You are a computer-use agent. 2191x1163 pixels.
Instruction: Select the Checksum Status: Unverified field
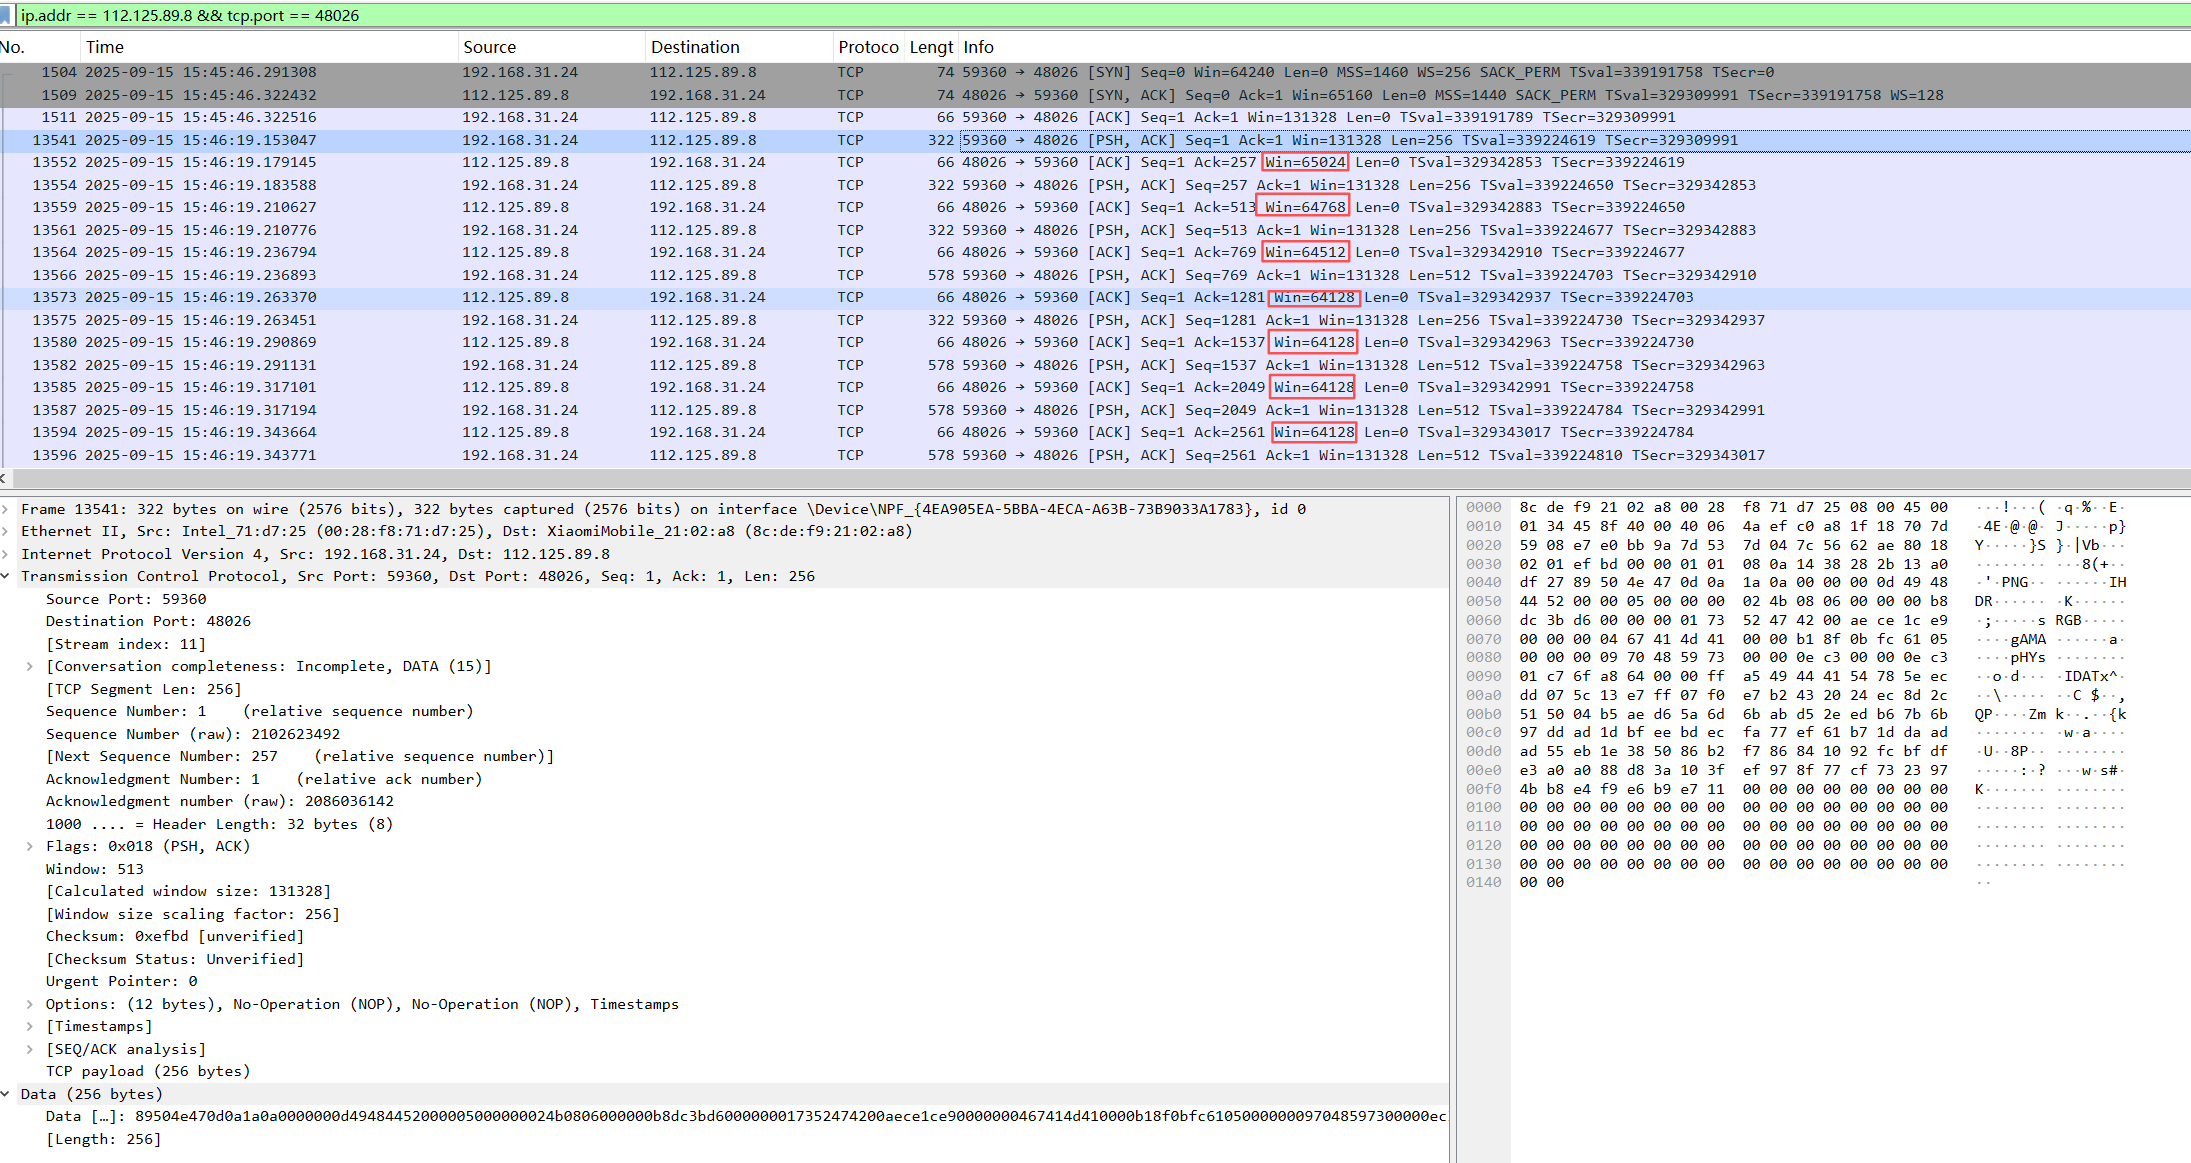coord(175,959)
